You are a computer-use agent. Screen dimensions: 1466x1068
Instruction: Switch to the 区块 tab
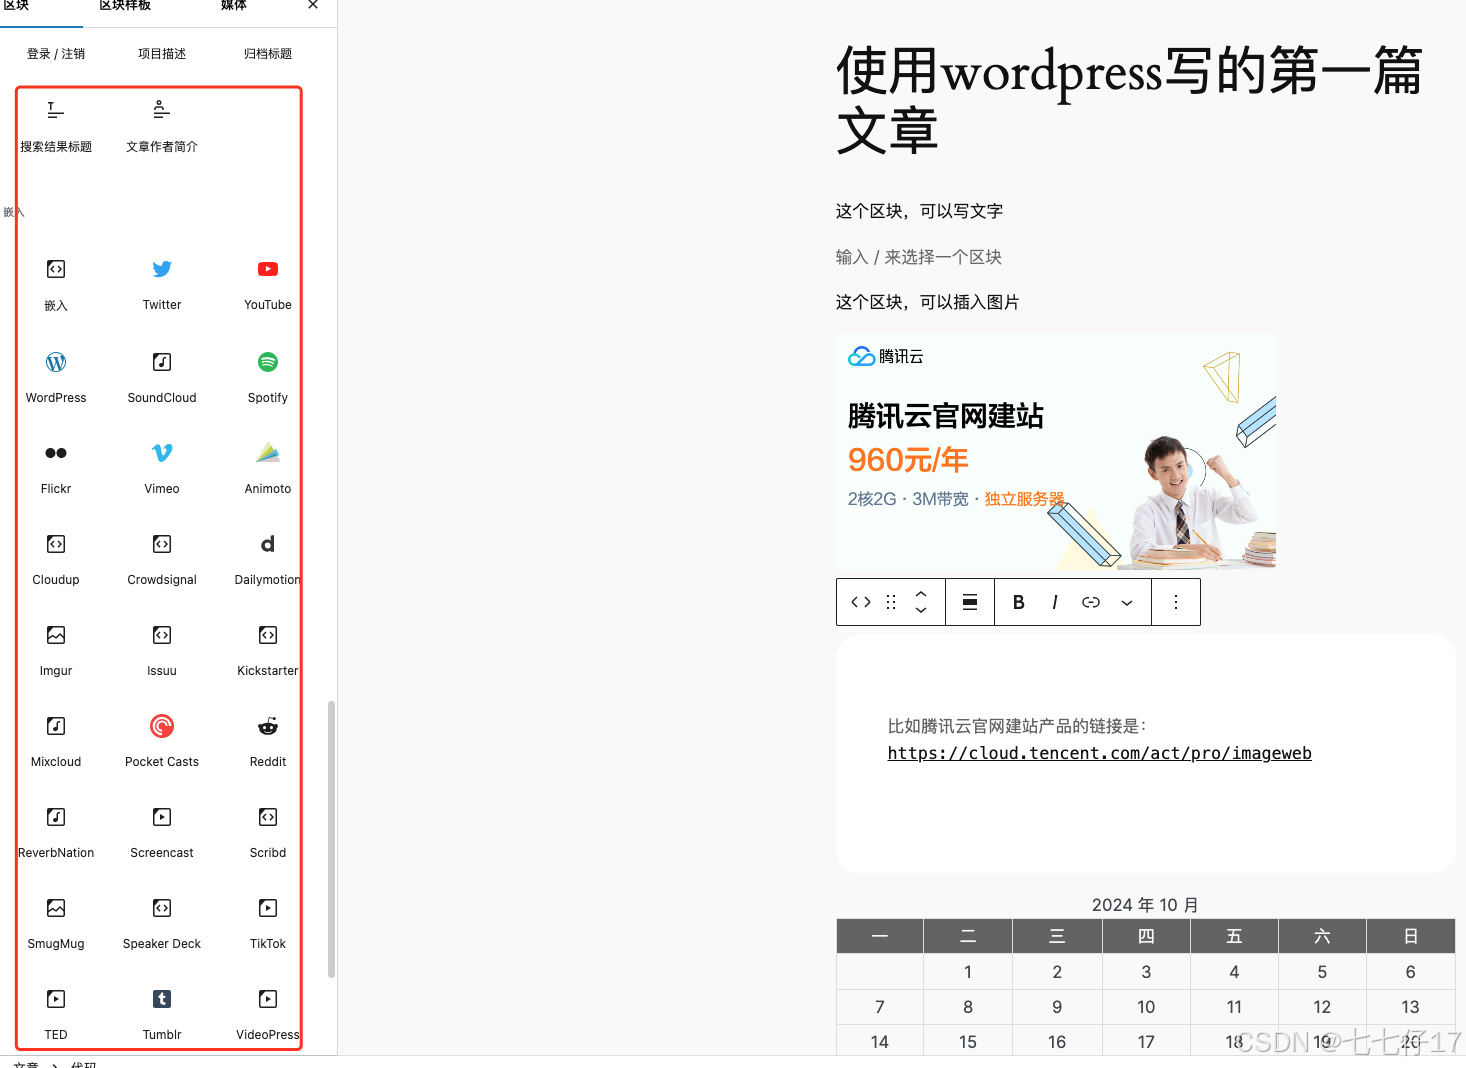tap(17, 6)
